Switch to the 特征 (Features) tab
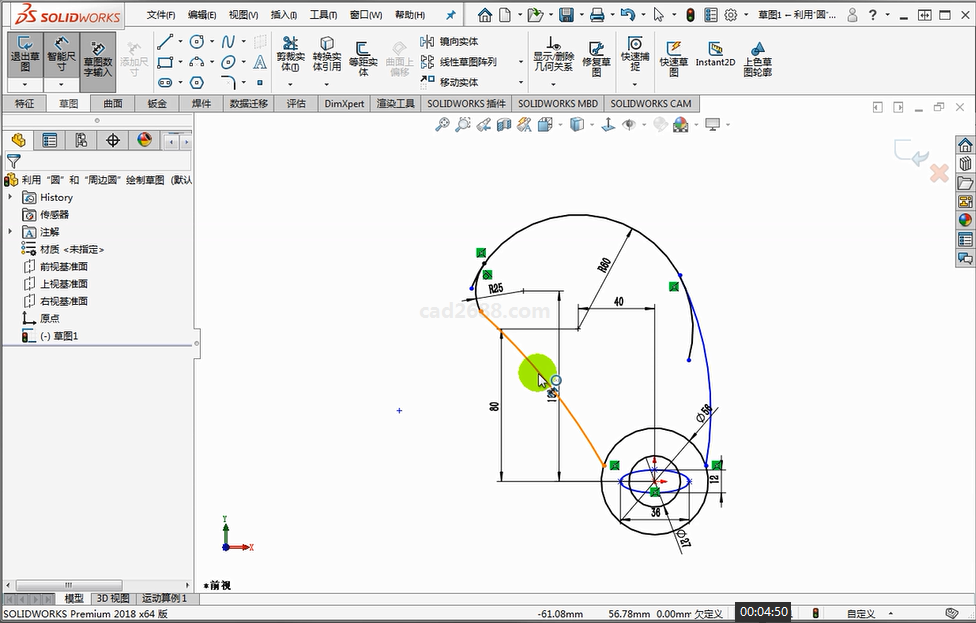 (x=25, y=104)
